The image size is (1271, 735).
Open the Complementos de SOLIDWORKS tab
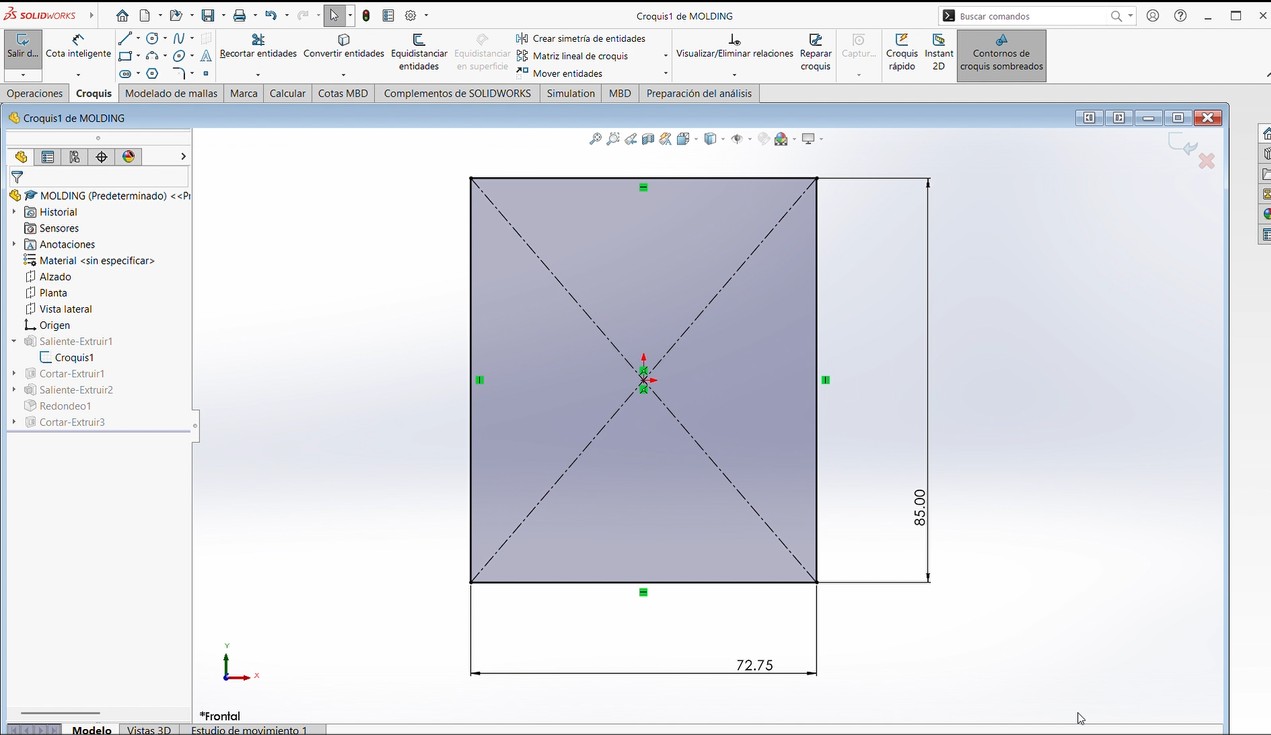(x=457, y=93)
